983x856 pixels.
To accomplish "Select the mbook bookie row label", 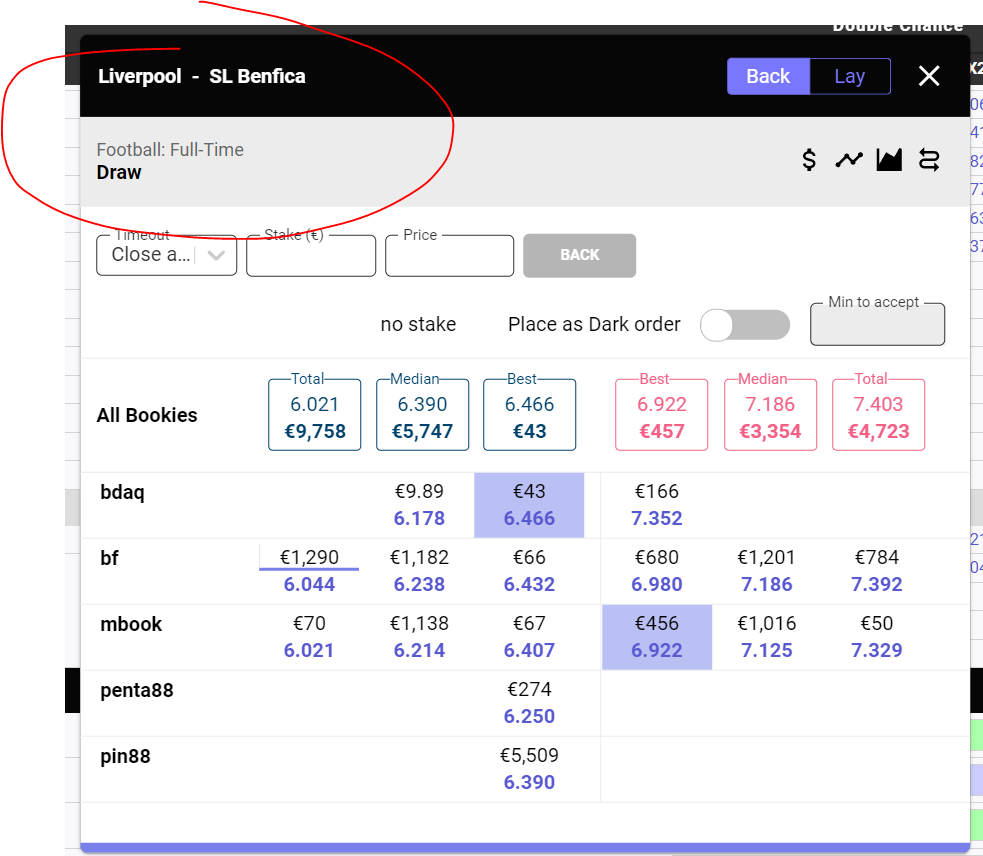I will click(131, 624).
